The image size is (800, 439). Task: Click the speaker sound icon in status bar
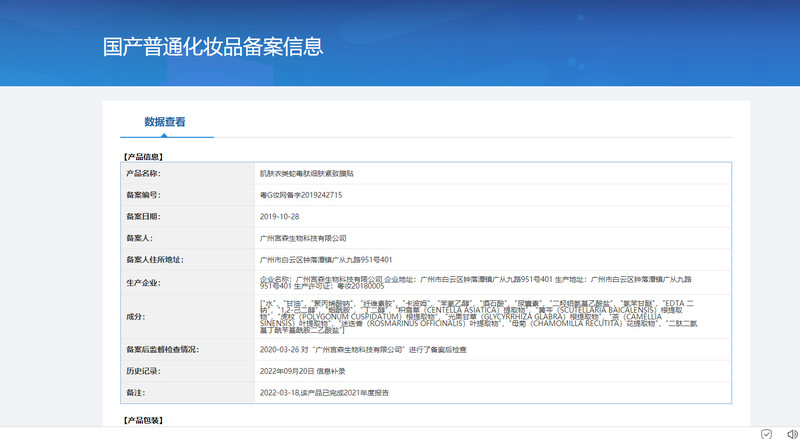point(790,432)
